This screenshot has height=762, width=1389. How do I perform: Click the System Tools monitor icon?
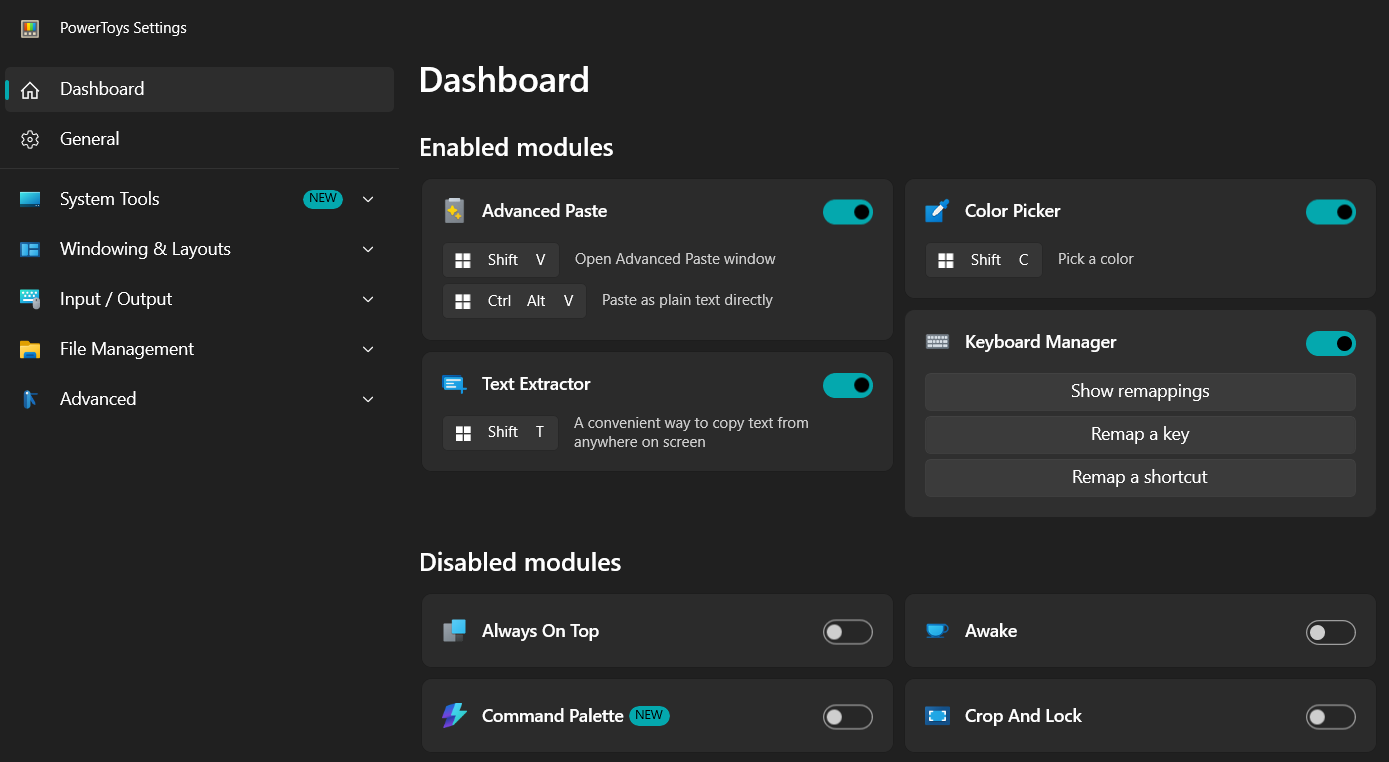[30, 199]
